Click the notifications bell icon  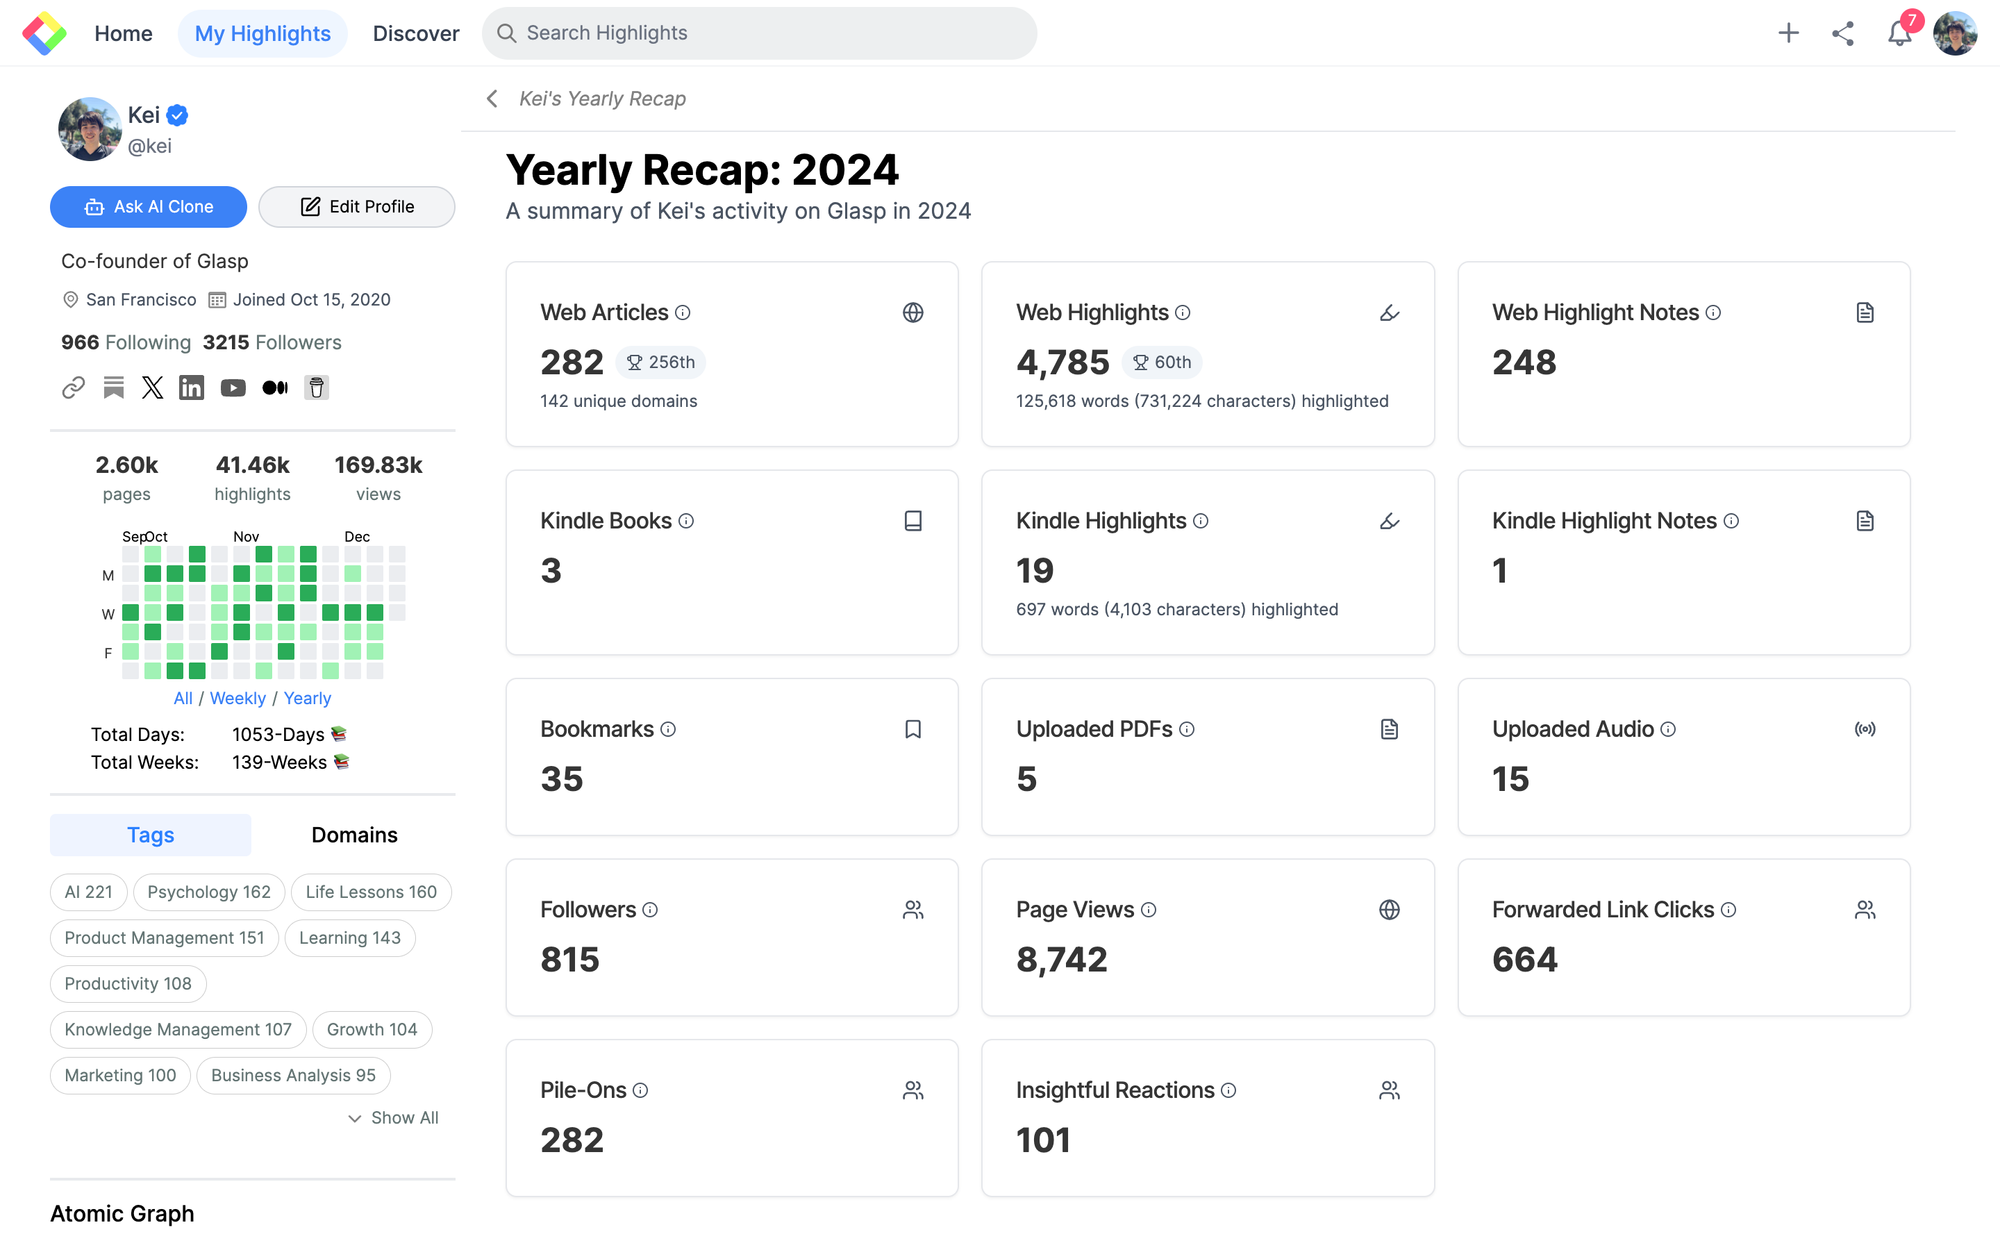1898,33
